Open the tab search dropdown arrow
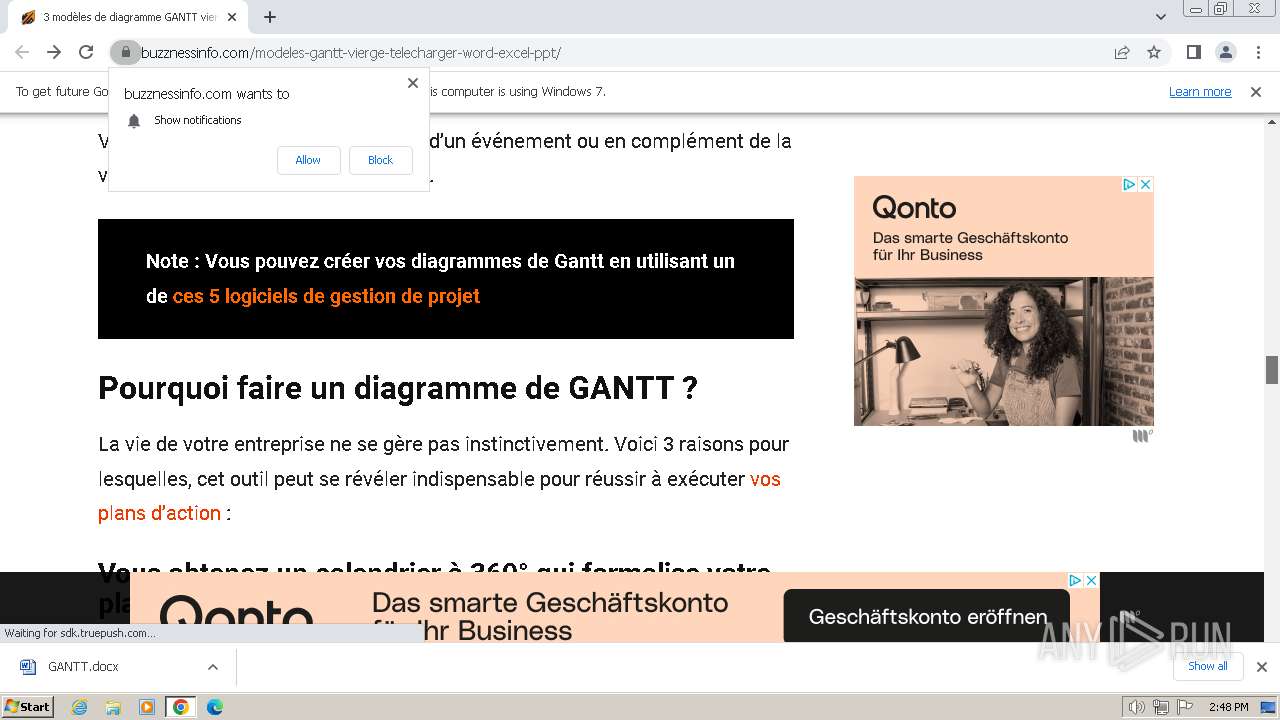Image resolution: width=1280 pixels, height=720 pixels. (x=1161, y=17)
